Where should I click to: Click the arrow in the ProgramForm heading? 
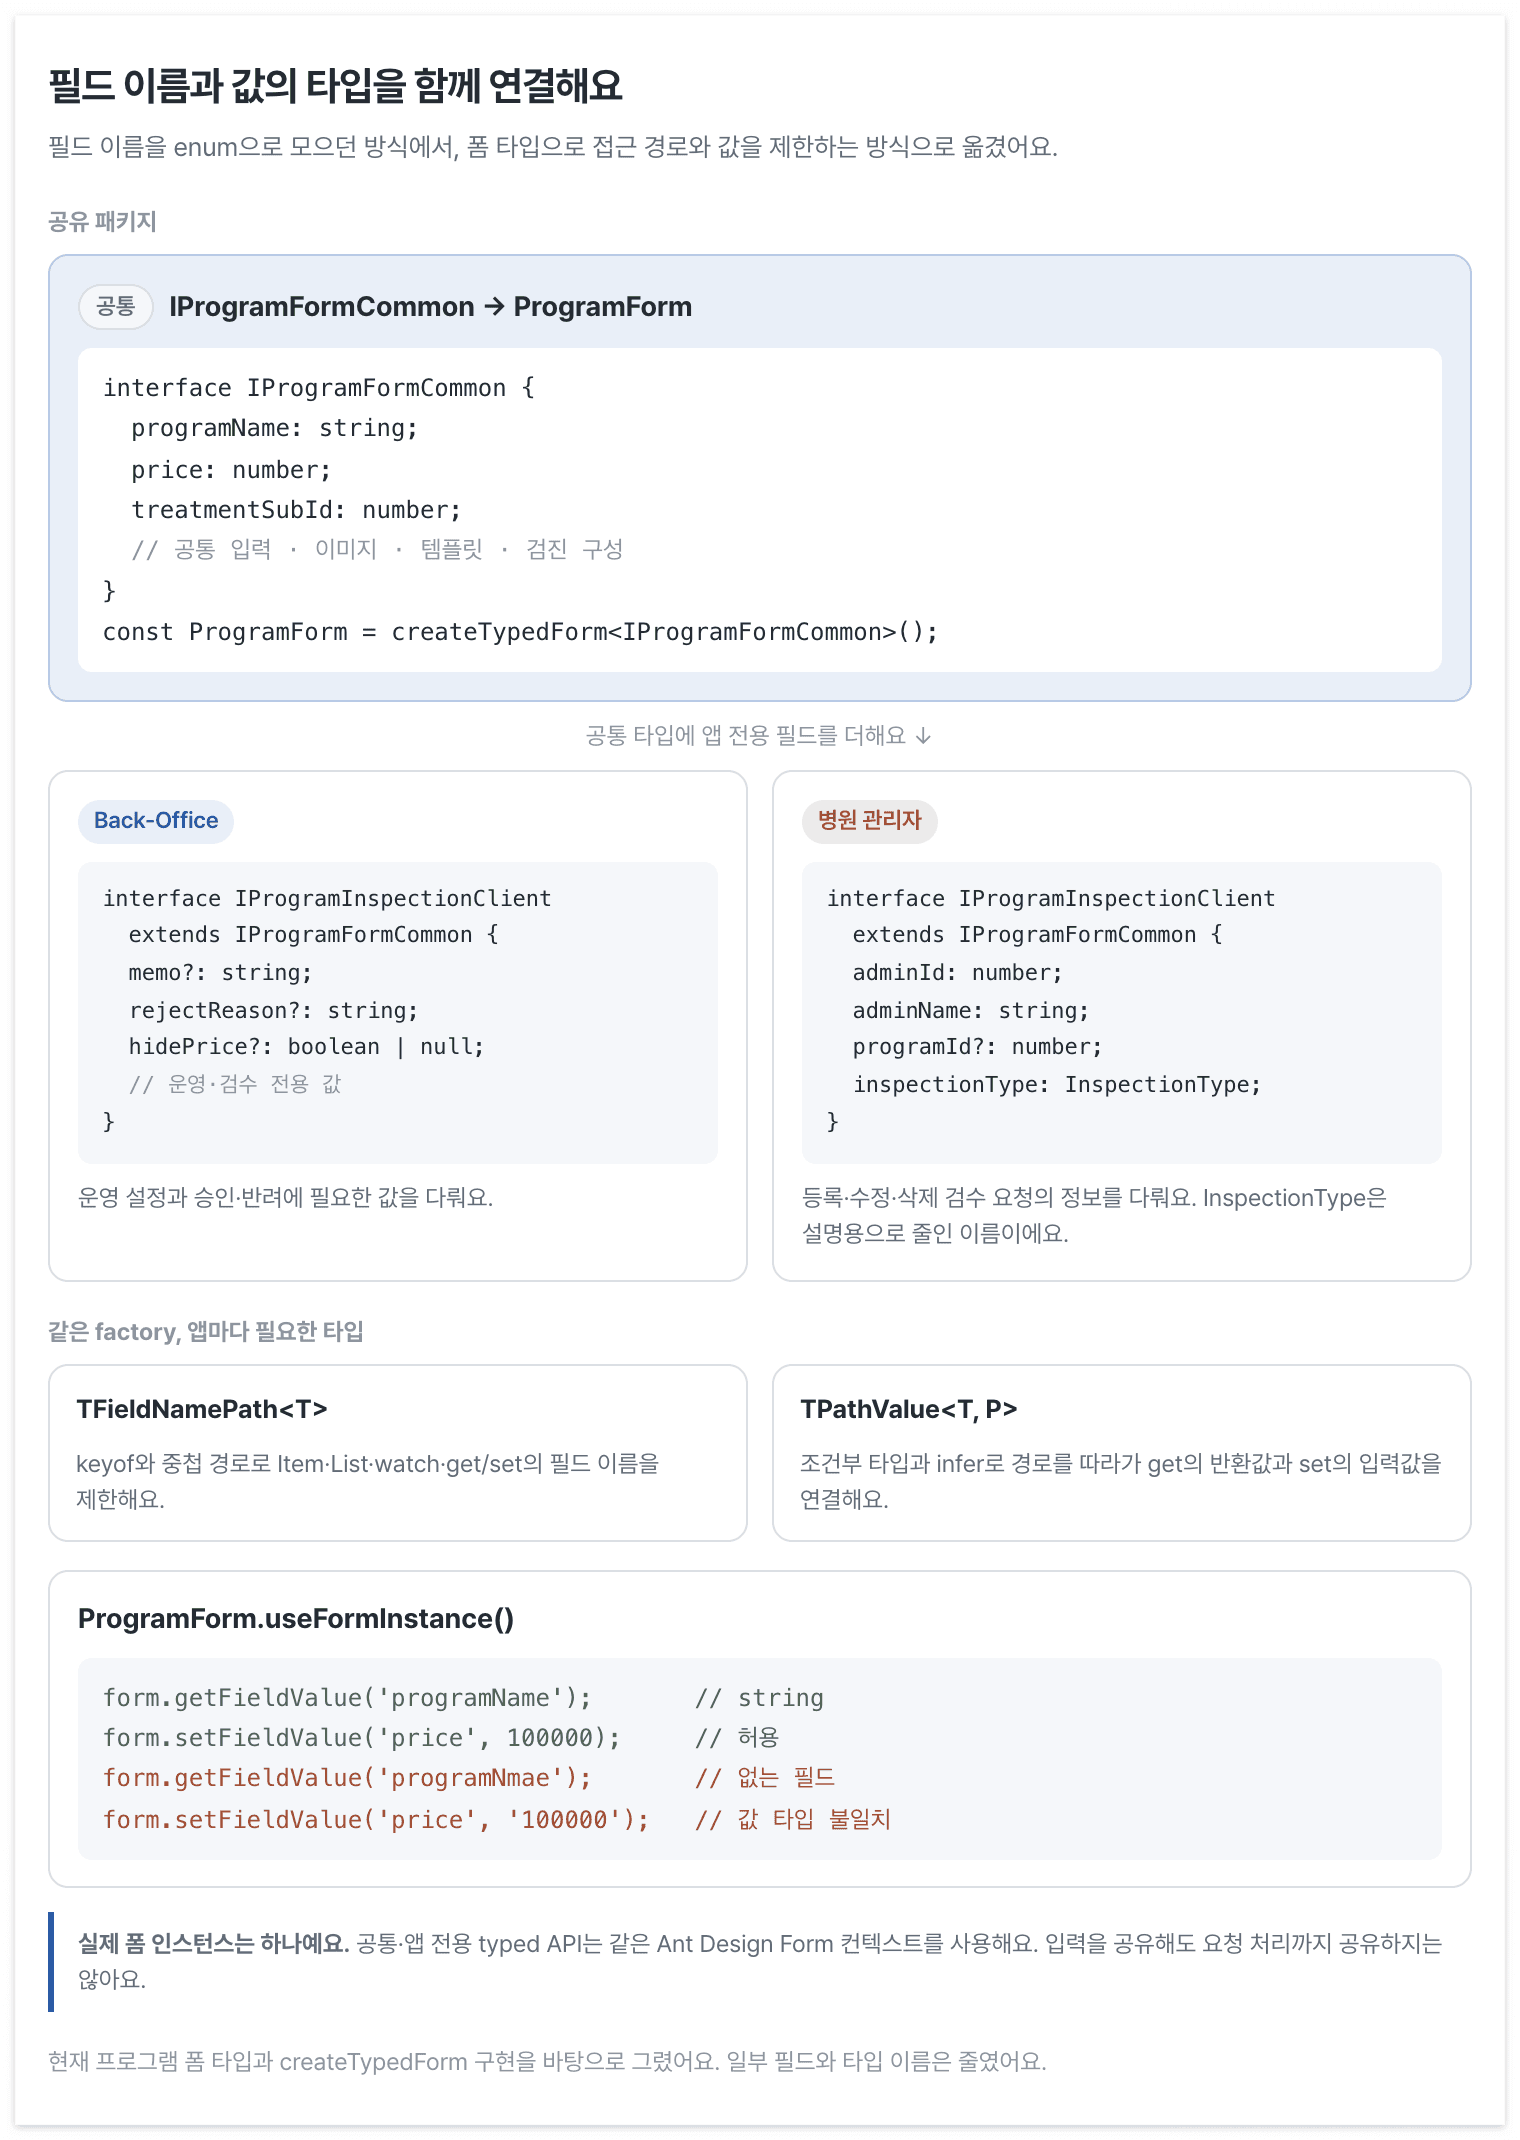click(494, 307)
